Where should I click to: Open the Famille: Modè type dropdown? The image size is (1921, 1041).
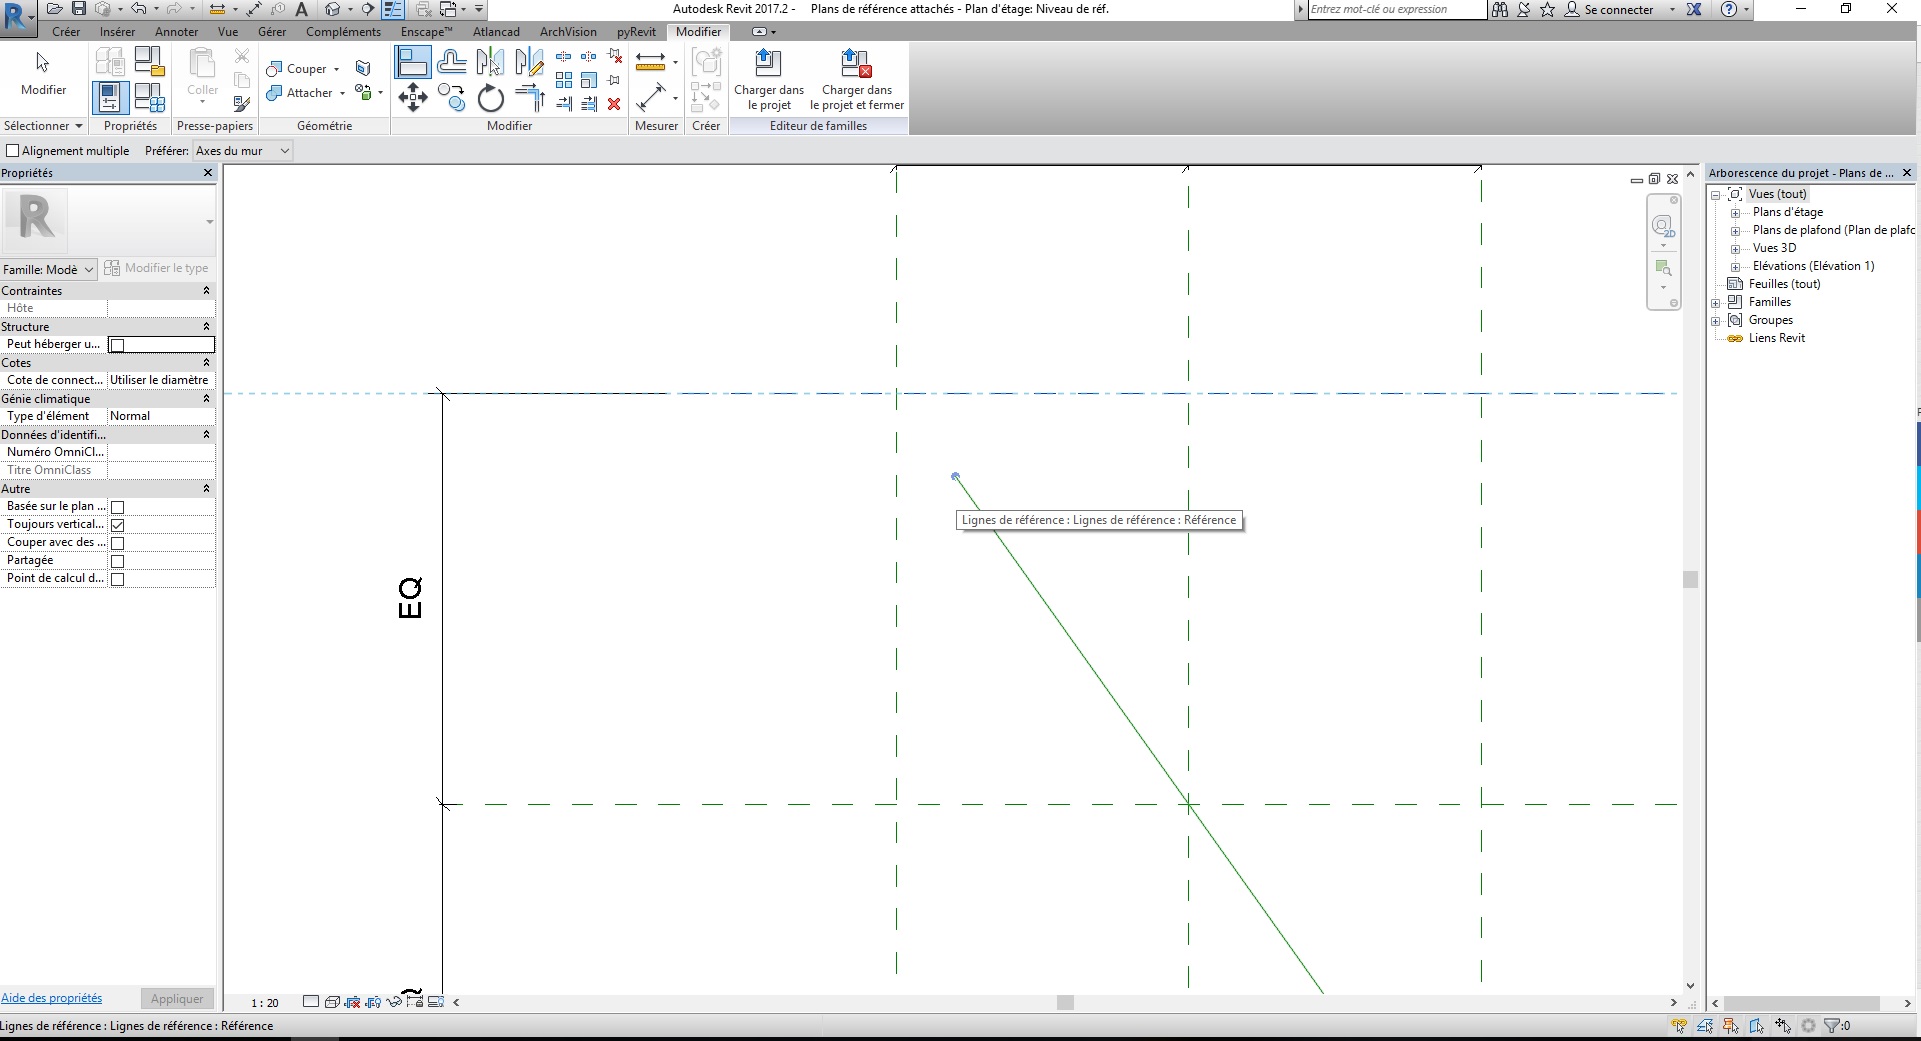[48, 269]
